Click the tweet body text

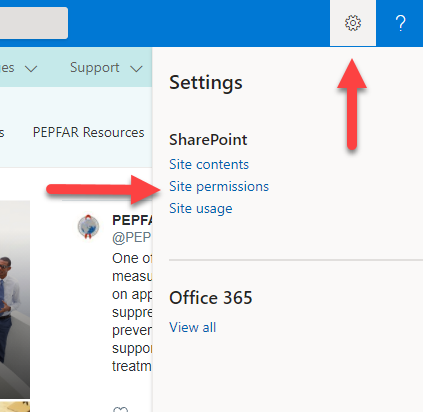click(x=132, y=312)
